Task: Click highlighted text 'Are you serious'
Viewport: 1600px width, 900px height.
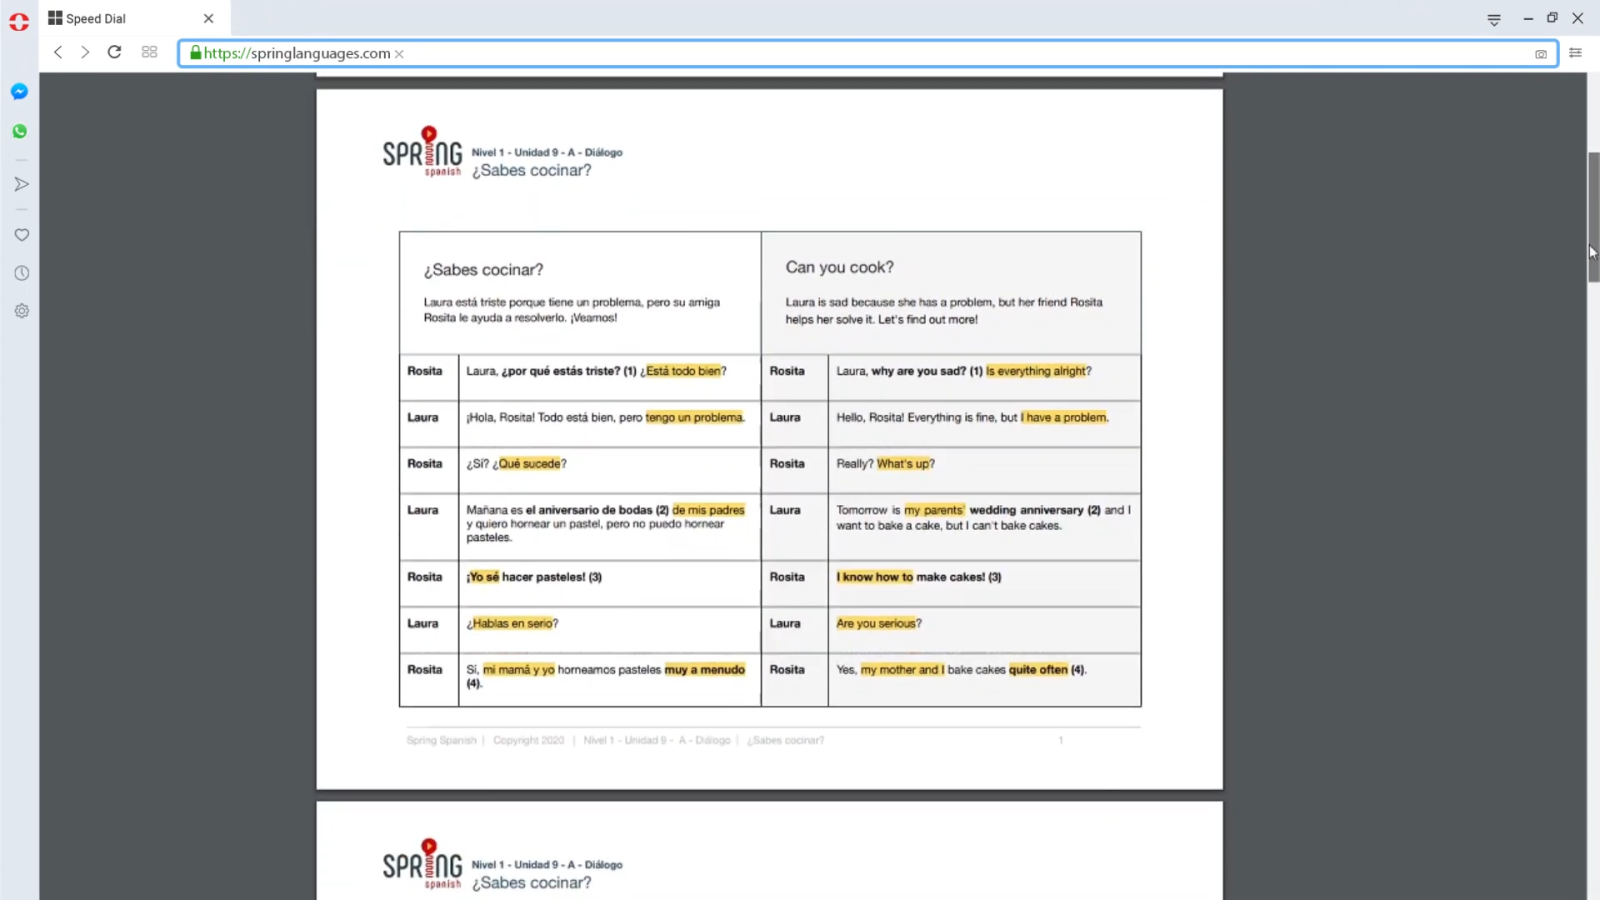Action: [x=876, y=623]
